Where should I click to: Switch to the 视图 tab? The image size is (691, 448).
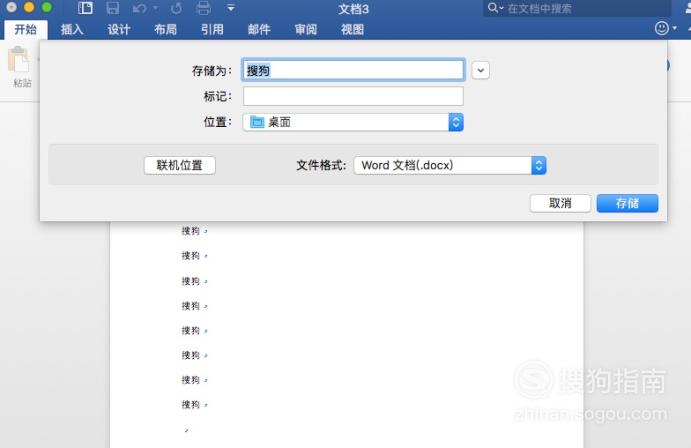tap(352, 30)
